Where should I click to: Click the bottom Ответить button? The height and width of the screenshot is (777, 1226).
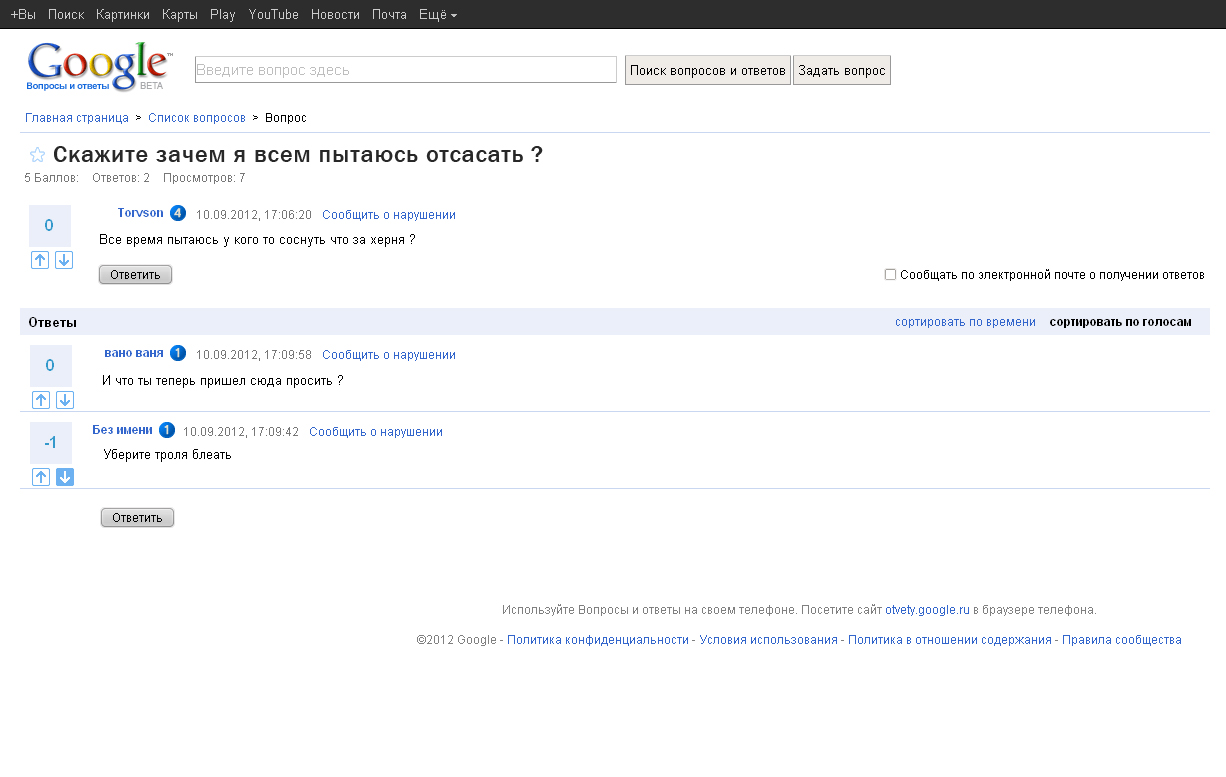point(138,518)
